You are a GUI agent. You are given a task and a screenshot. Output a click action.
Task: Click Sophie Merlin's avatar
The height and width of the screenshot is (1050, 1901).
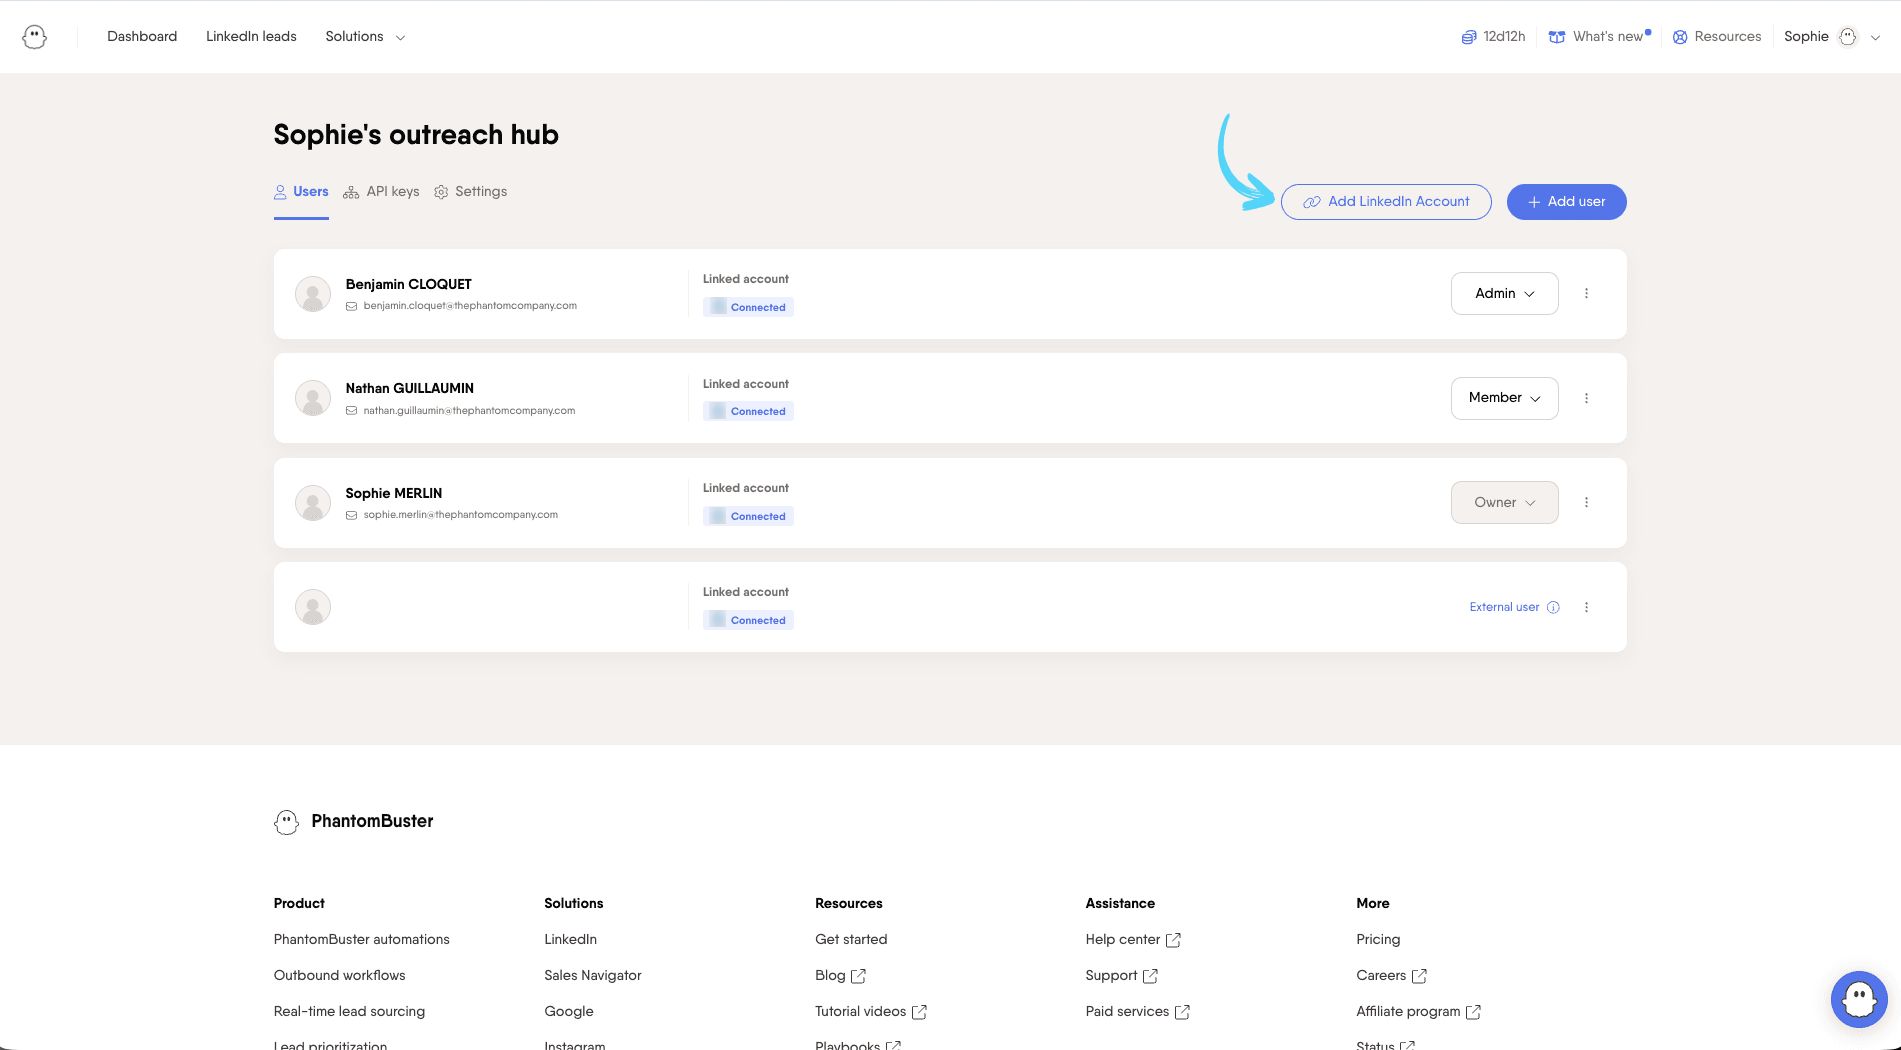313,503
